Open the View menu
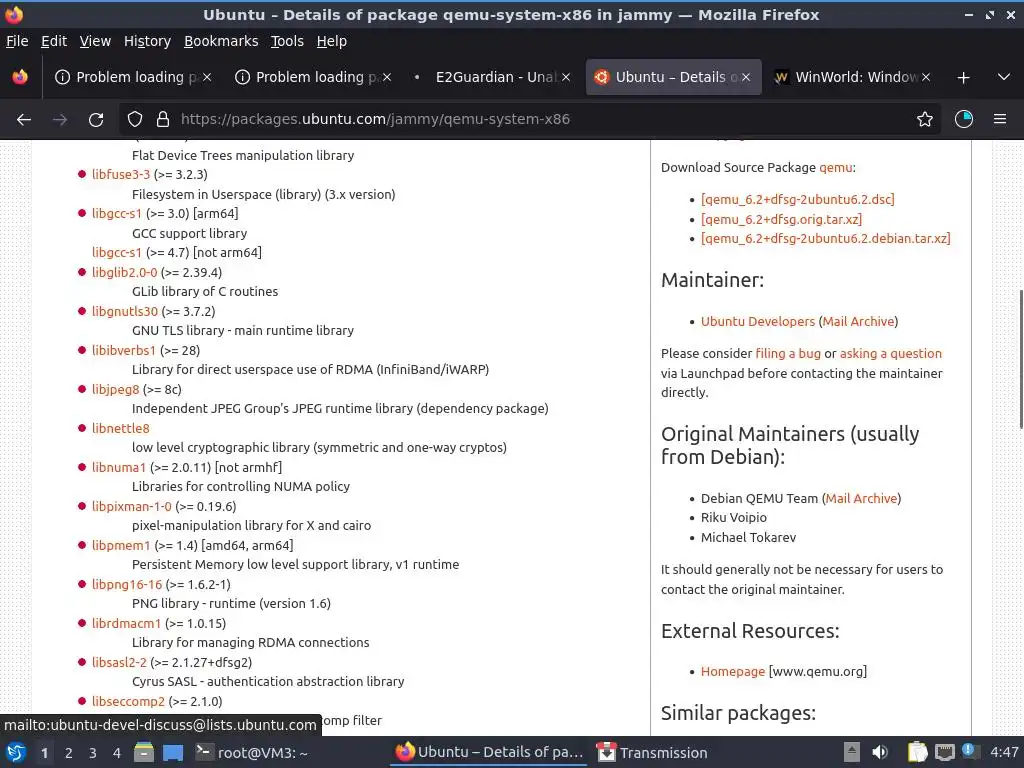1024x768 pixels. [x=95, y=41]
